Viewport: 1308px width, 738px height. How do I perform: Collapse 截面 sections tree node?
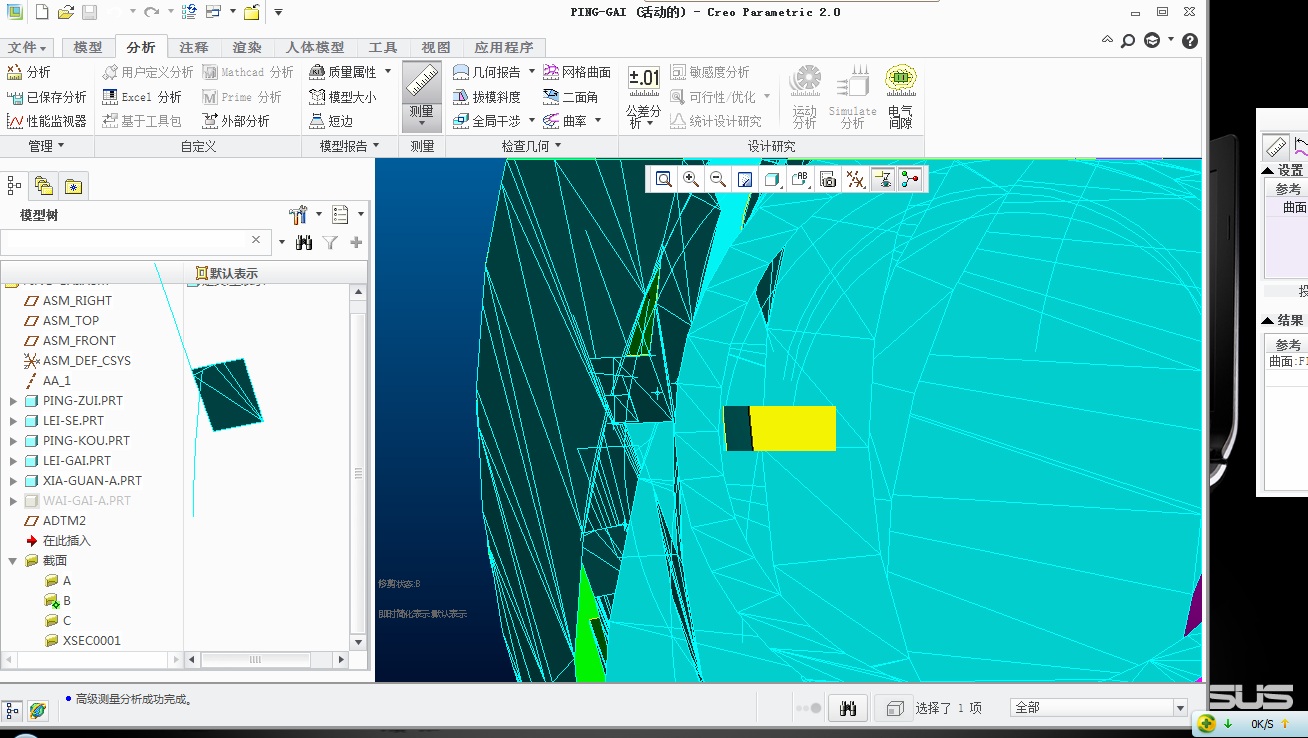click(14, 561)
